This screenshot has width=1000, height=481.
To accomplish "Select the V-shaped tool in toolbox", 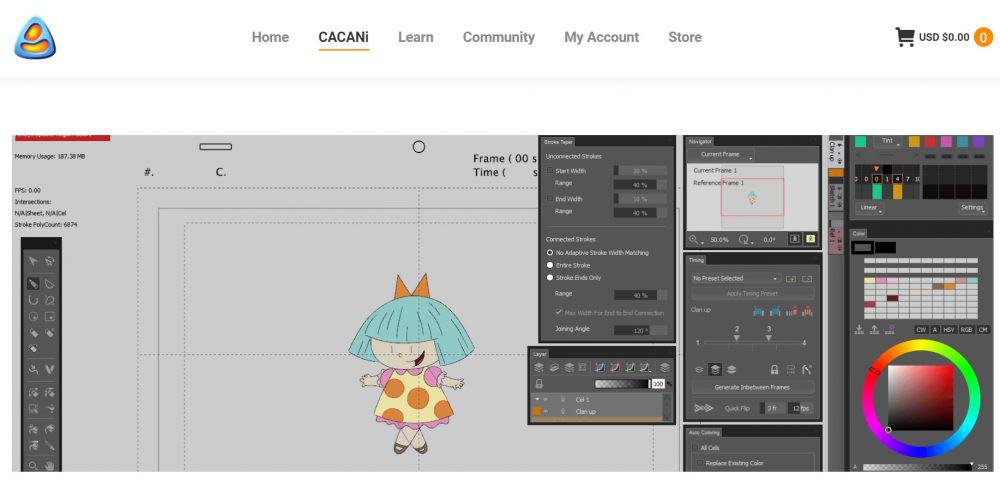I will (x=49, y=369).
